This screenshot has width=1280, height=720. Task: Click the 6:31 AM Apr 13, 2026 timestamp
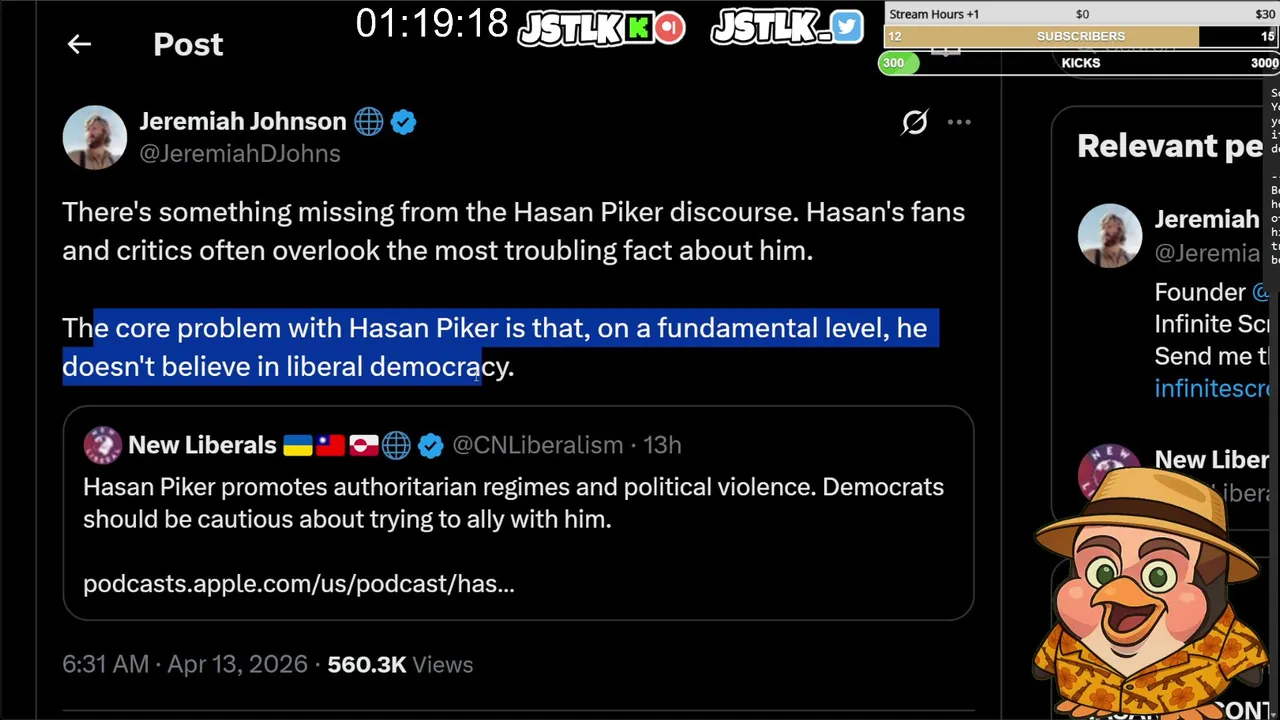point(185,665)
